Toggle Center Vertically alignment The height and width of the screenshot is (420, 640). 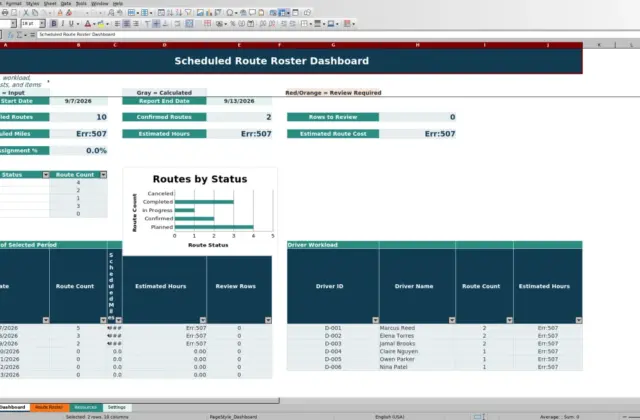[156, 24]
